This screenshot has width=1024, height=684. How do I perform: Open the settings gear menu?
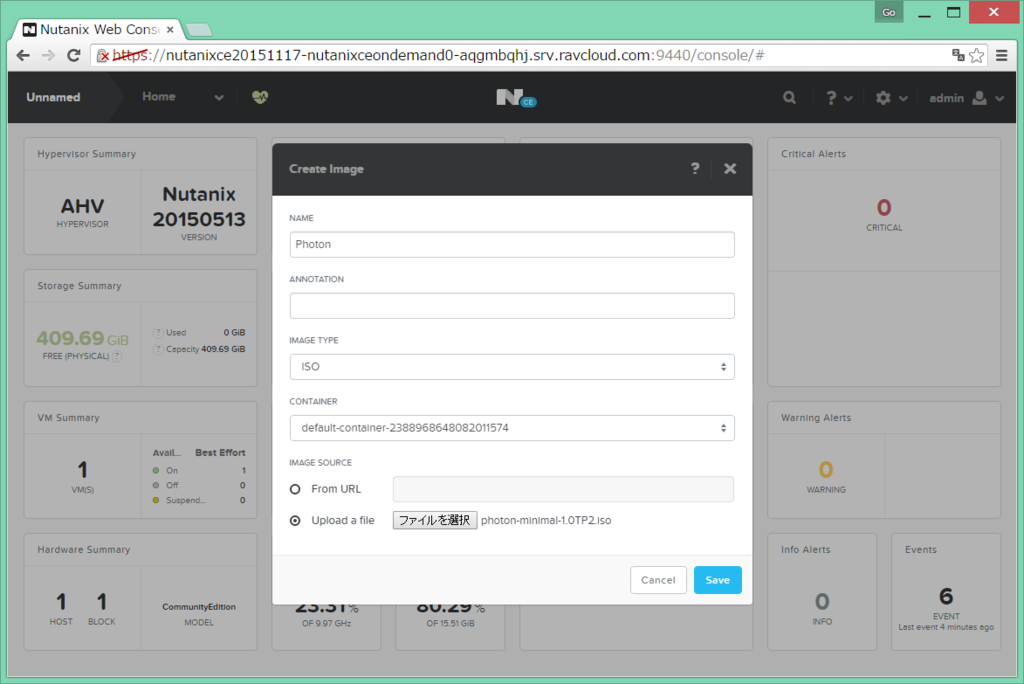891,98
